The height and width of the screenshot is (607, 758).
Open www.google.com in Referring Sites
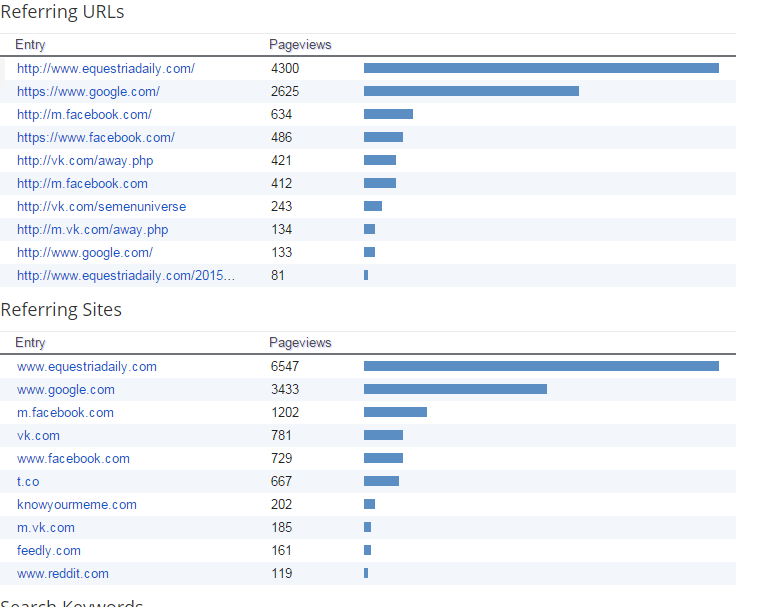click(66, 390)
